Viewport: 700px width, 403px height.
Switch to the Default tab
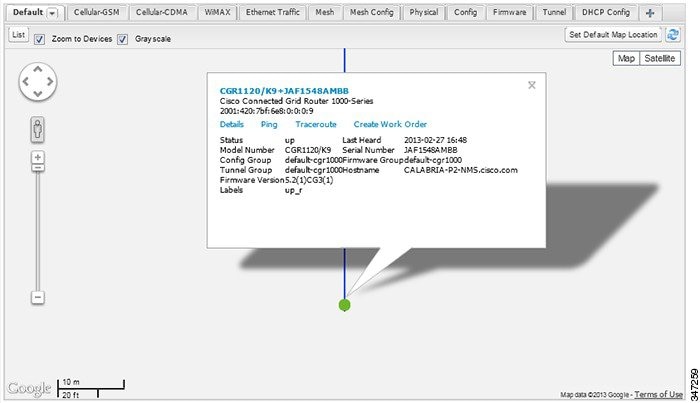pyautogui.click(x=35, y=12)
